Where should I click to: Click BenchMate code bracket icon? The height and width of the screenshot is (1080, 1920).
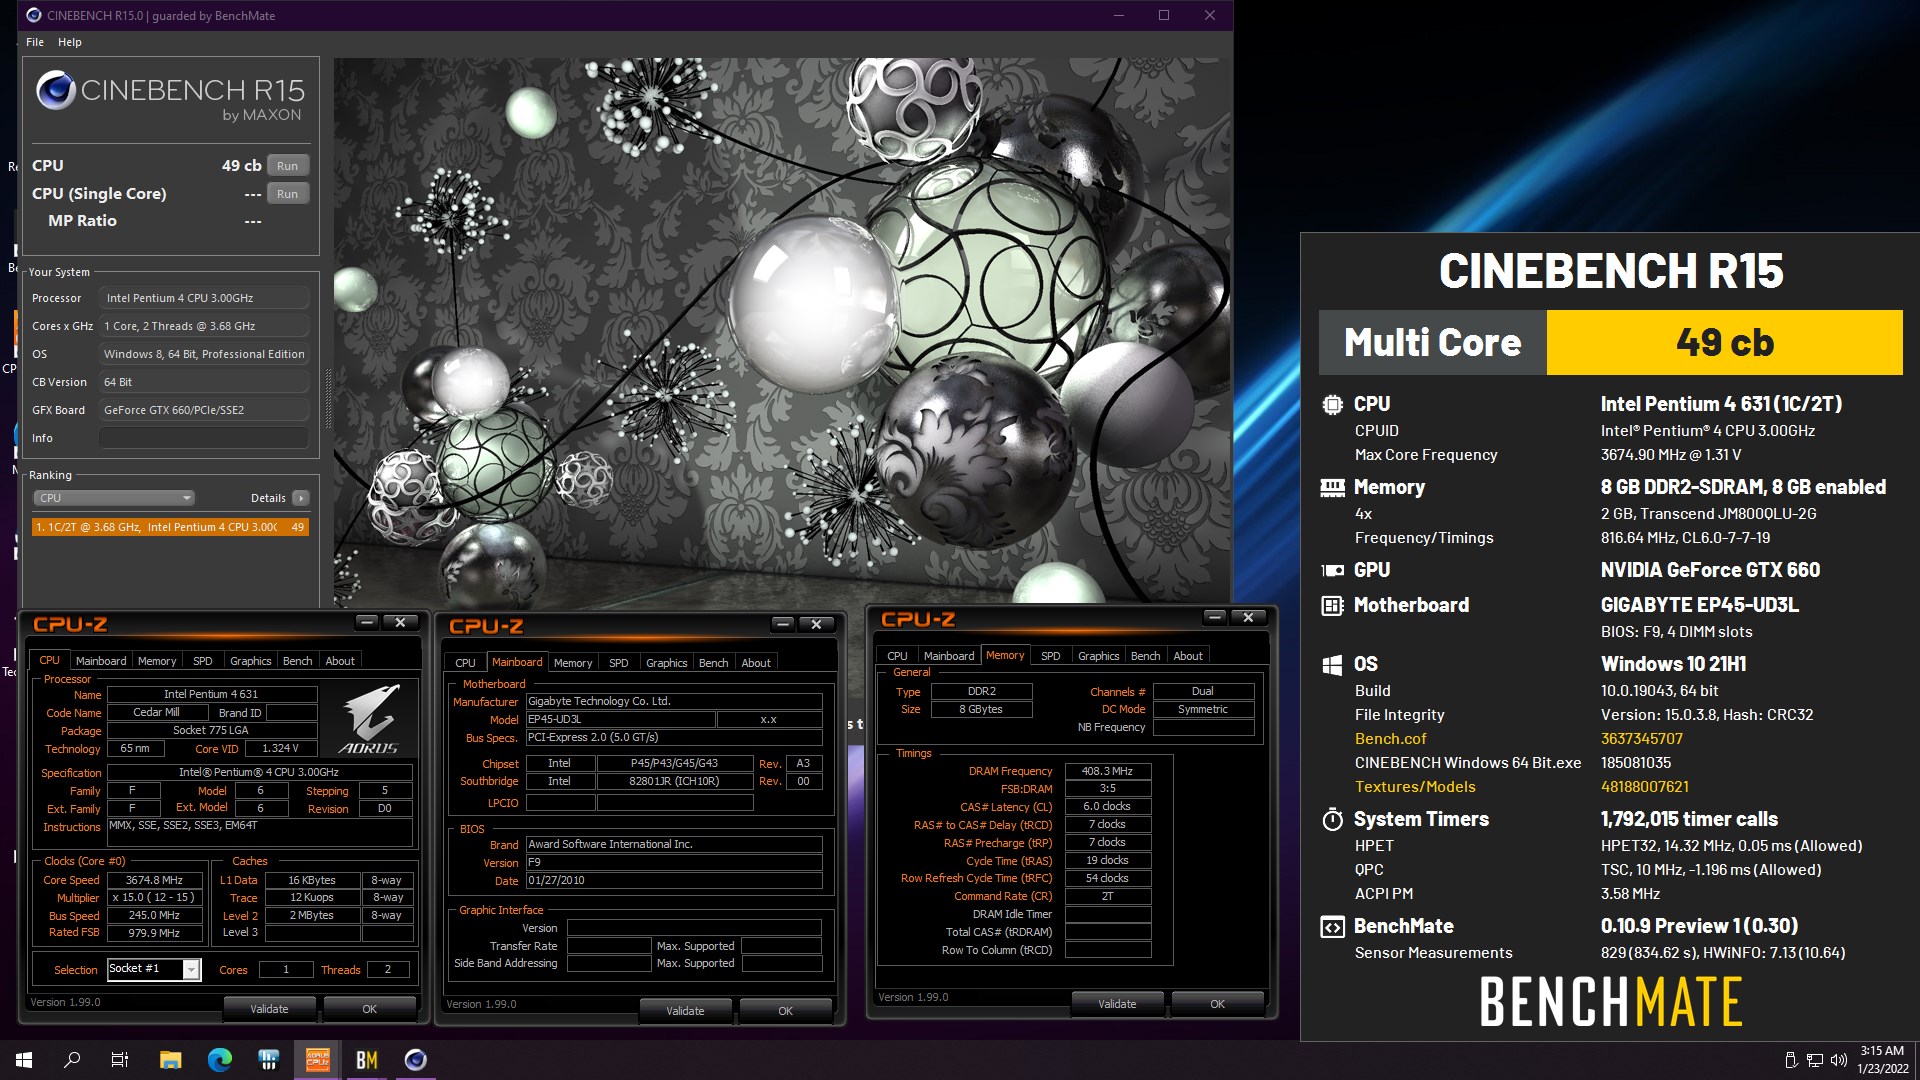(x=1332, y=927)
